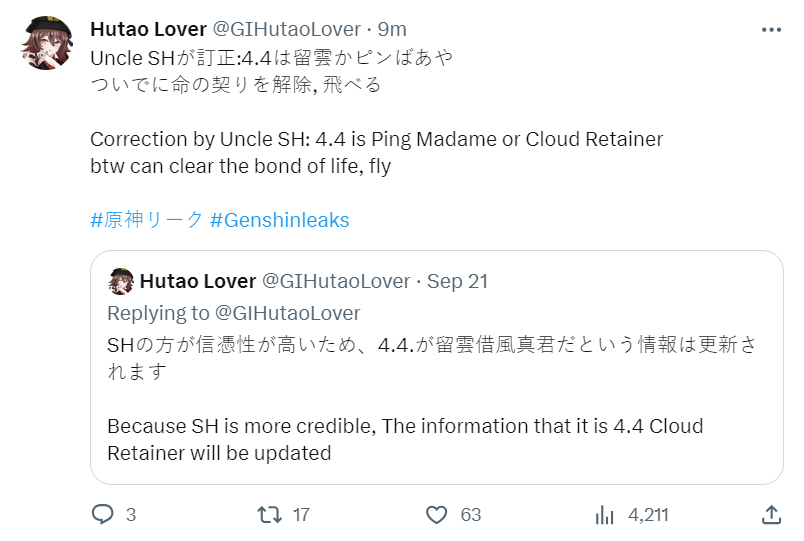Viewport: 804px width, 541px height.
Task: Click the Hutao Lover display name at top
Action: pyautogui.click(x=148, y=29)
